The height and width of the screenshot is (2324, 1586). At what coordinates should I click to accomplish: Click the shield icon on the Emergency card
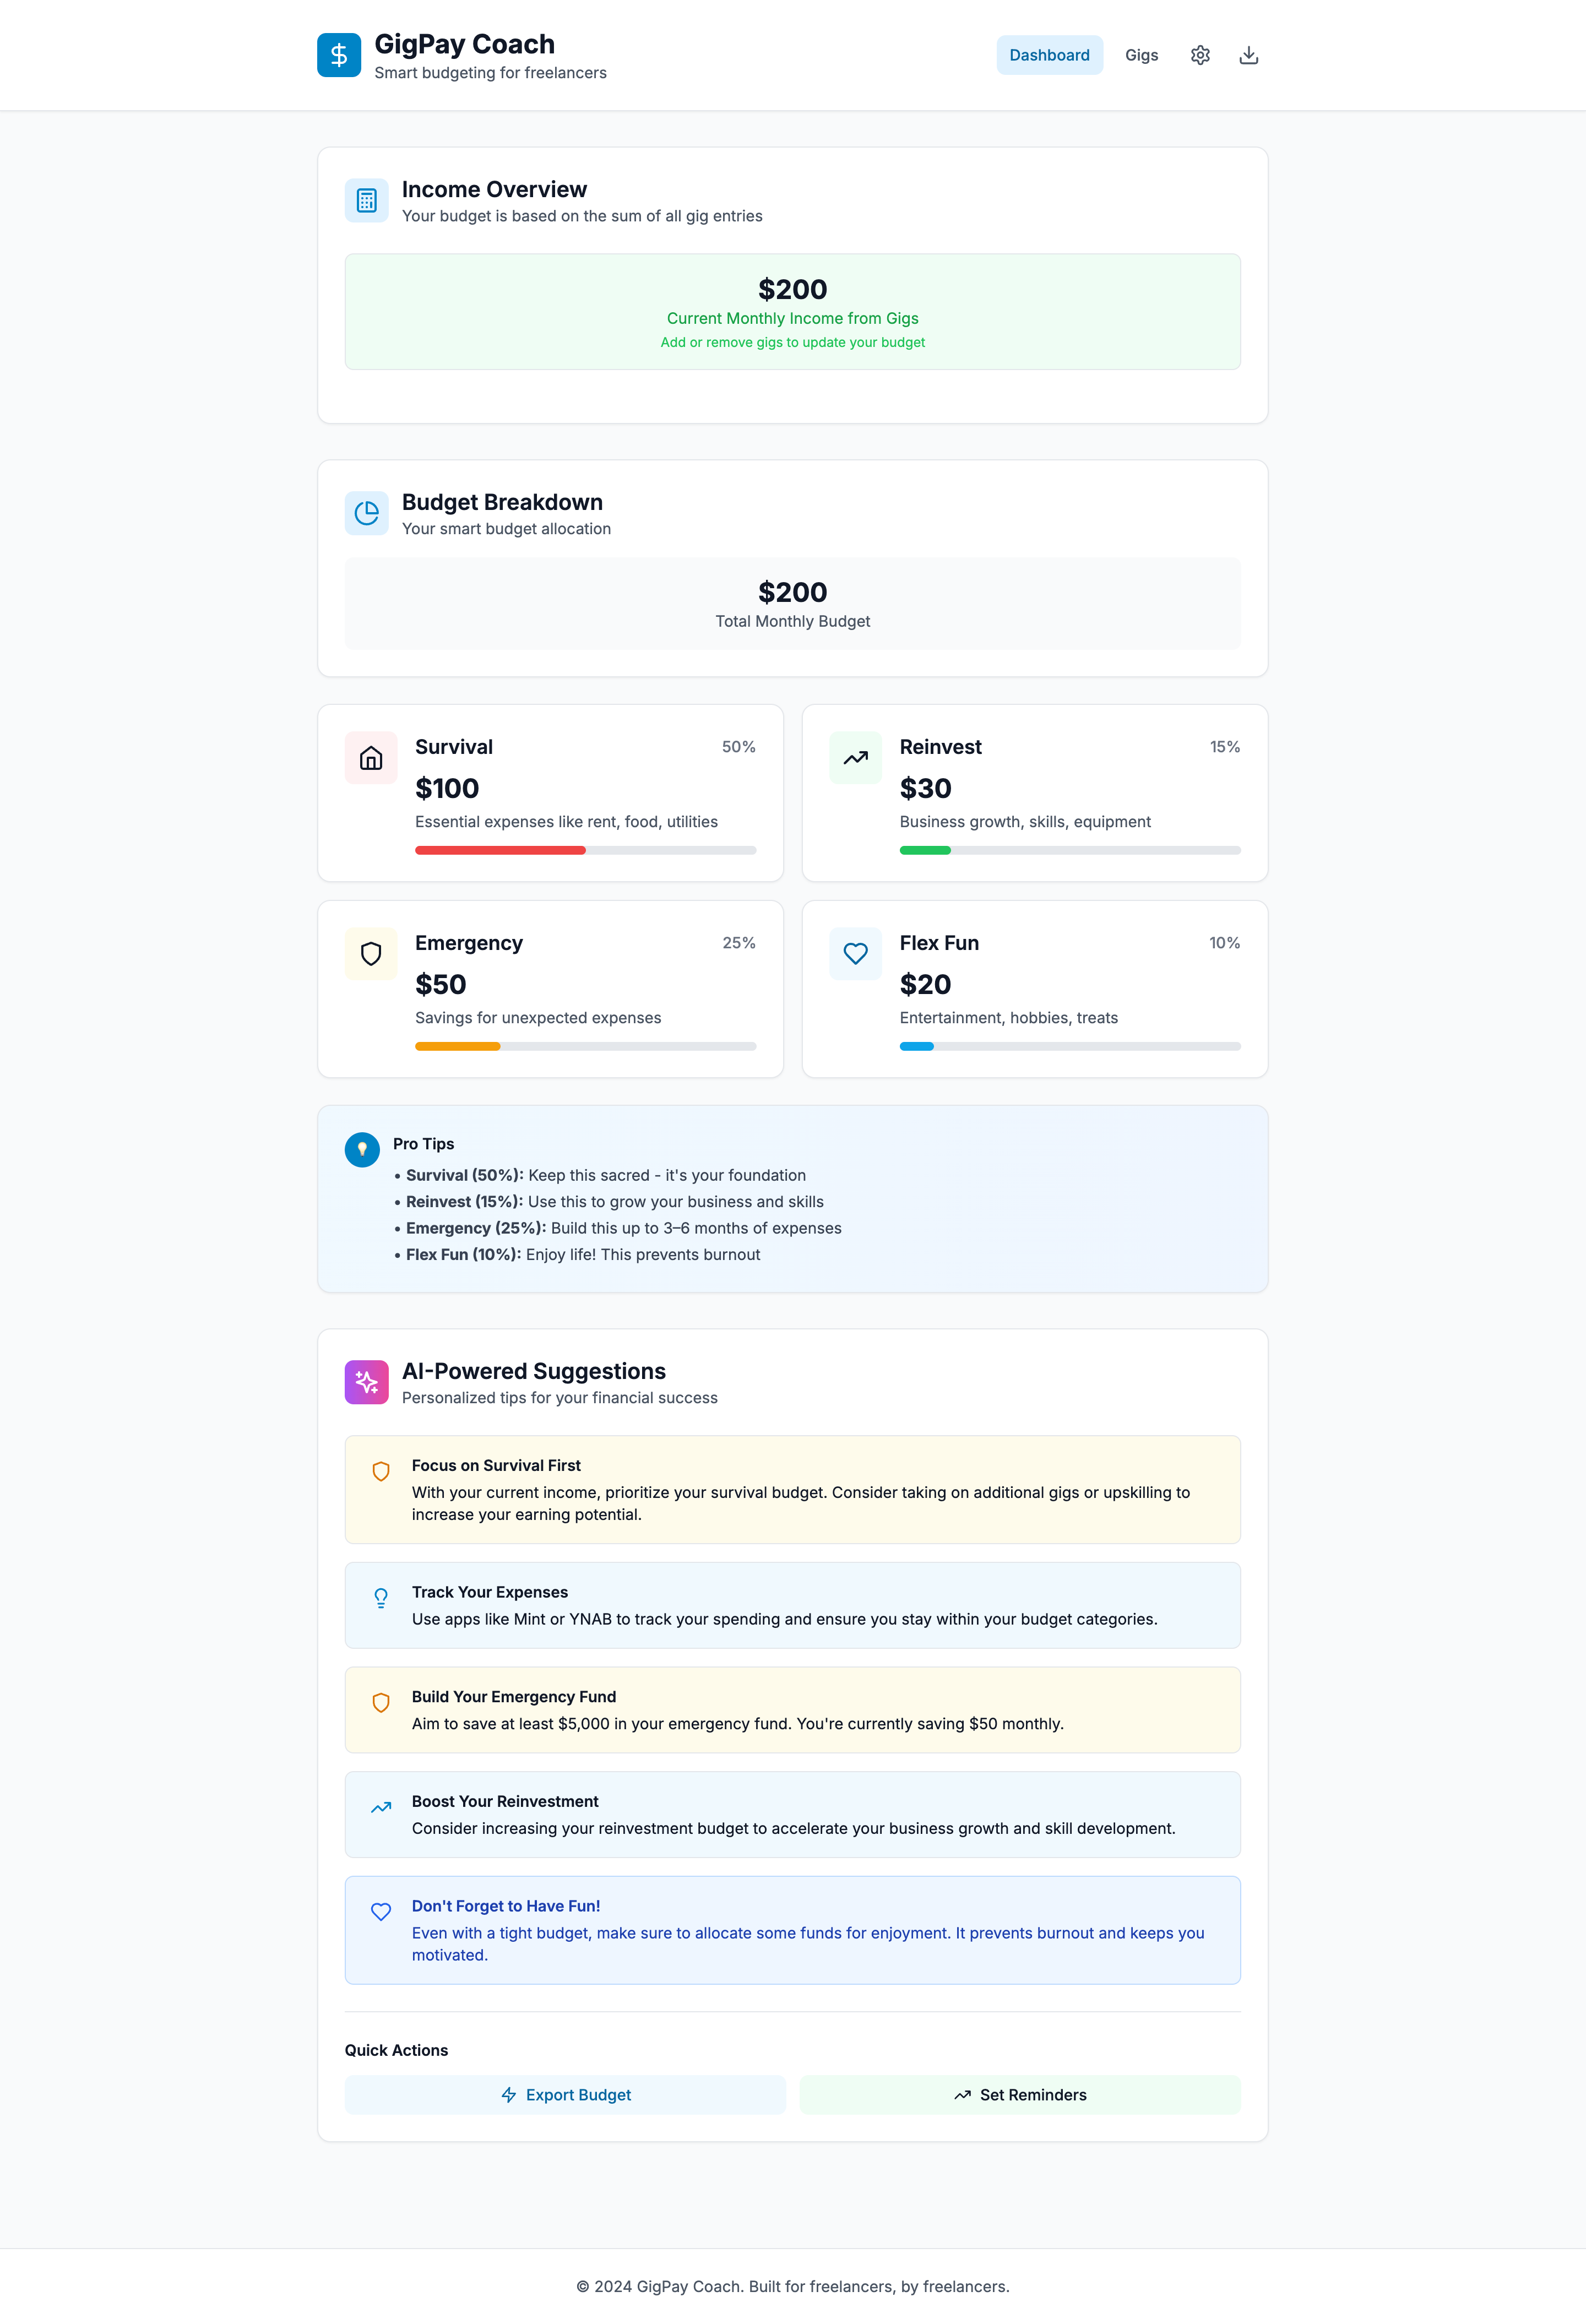coord(370,953)
